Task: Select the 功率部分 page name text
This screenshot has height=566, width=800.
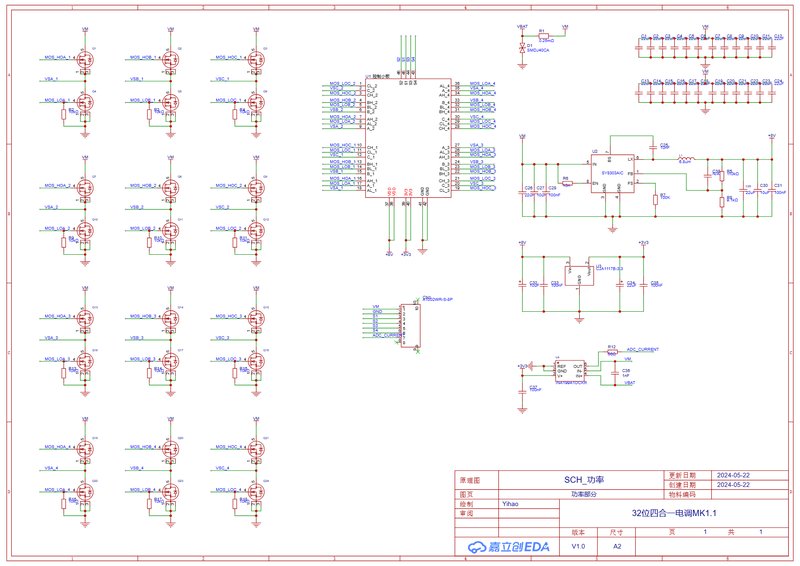Action: (x=584, y=494)
